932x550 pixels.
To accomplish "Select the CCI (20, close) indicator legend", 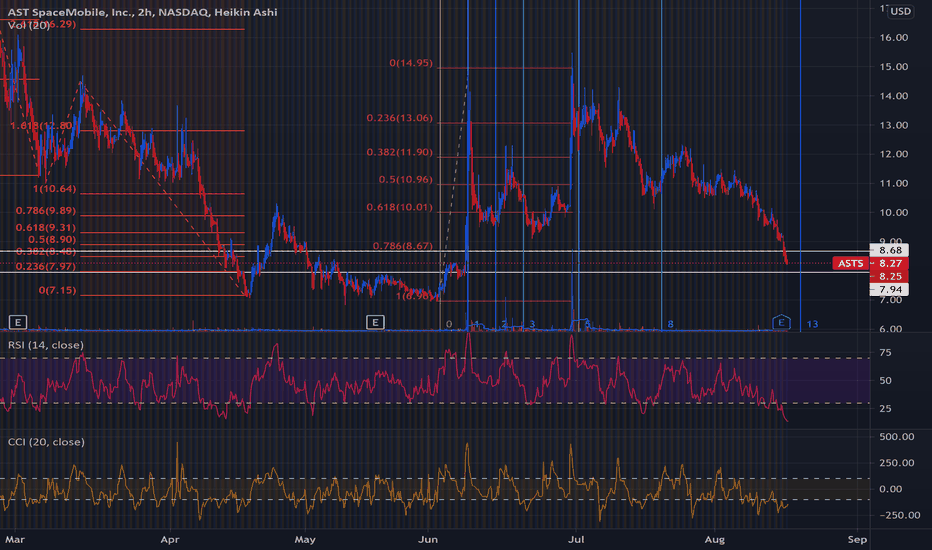I will (x=46, y=442).
